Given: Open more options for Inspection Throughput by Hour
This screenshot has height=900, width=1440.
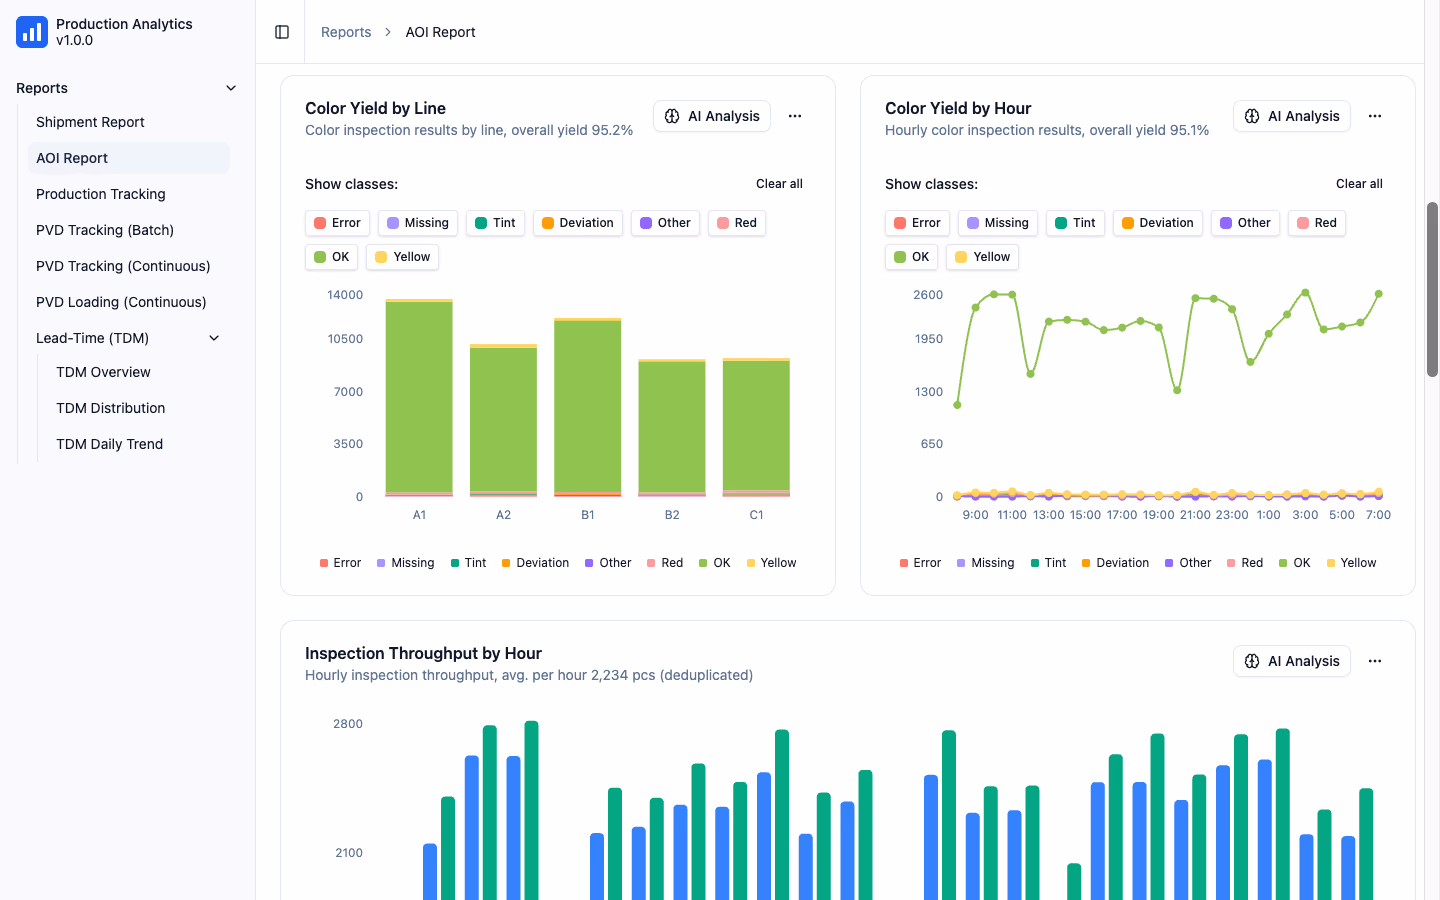Looking at the screenshot, I should 1375,661.
